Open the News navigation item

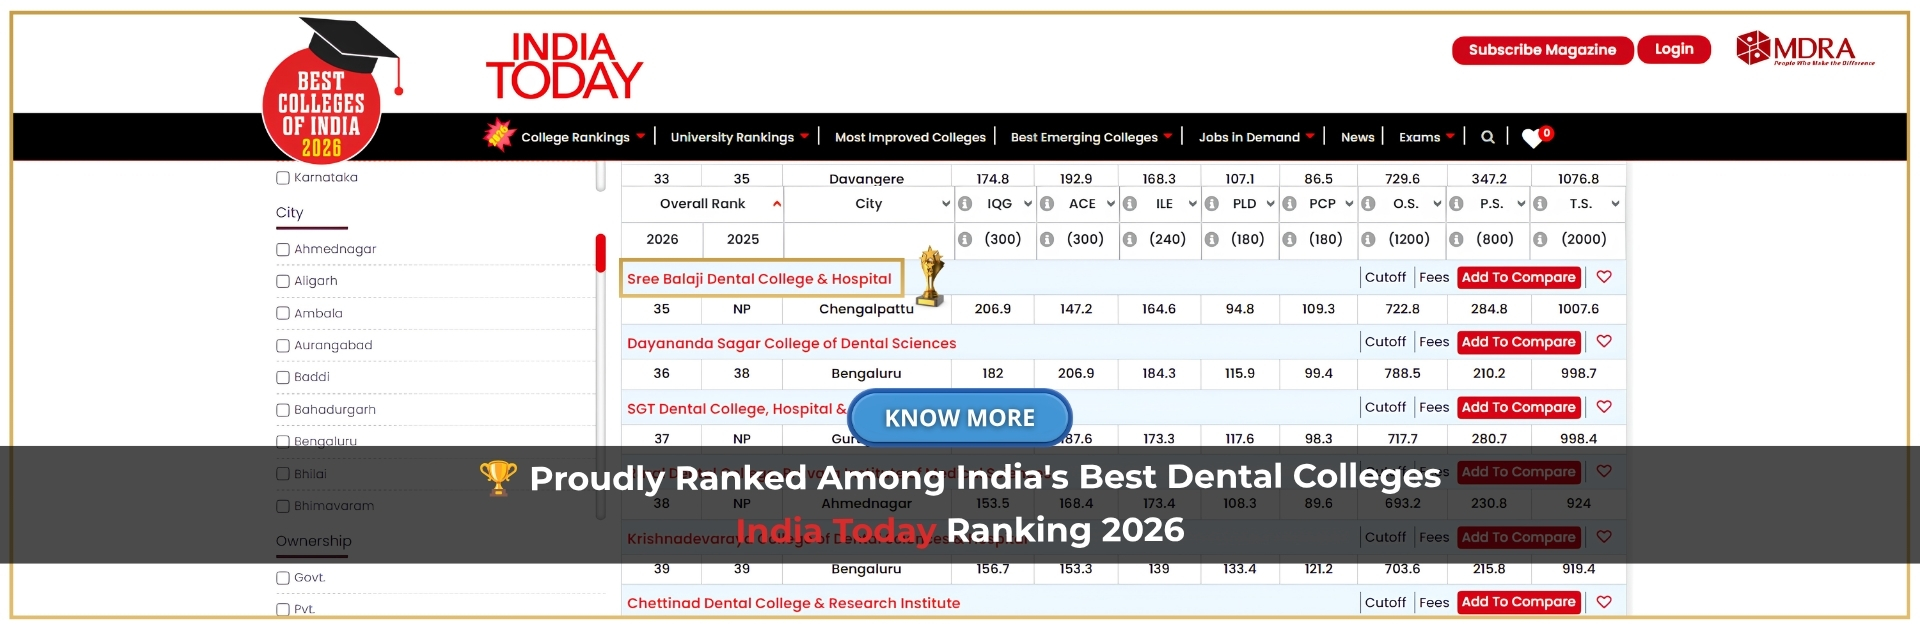point(1357,137)
